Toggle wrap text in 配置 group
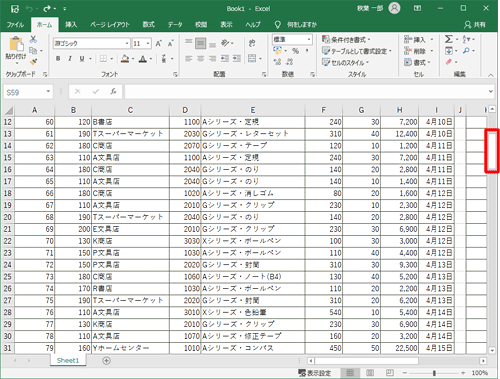 pos(252,43)
